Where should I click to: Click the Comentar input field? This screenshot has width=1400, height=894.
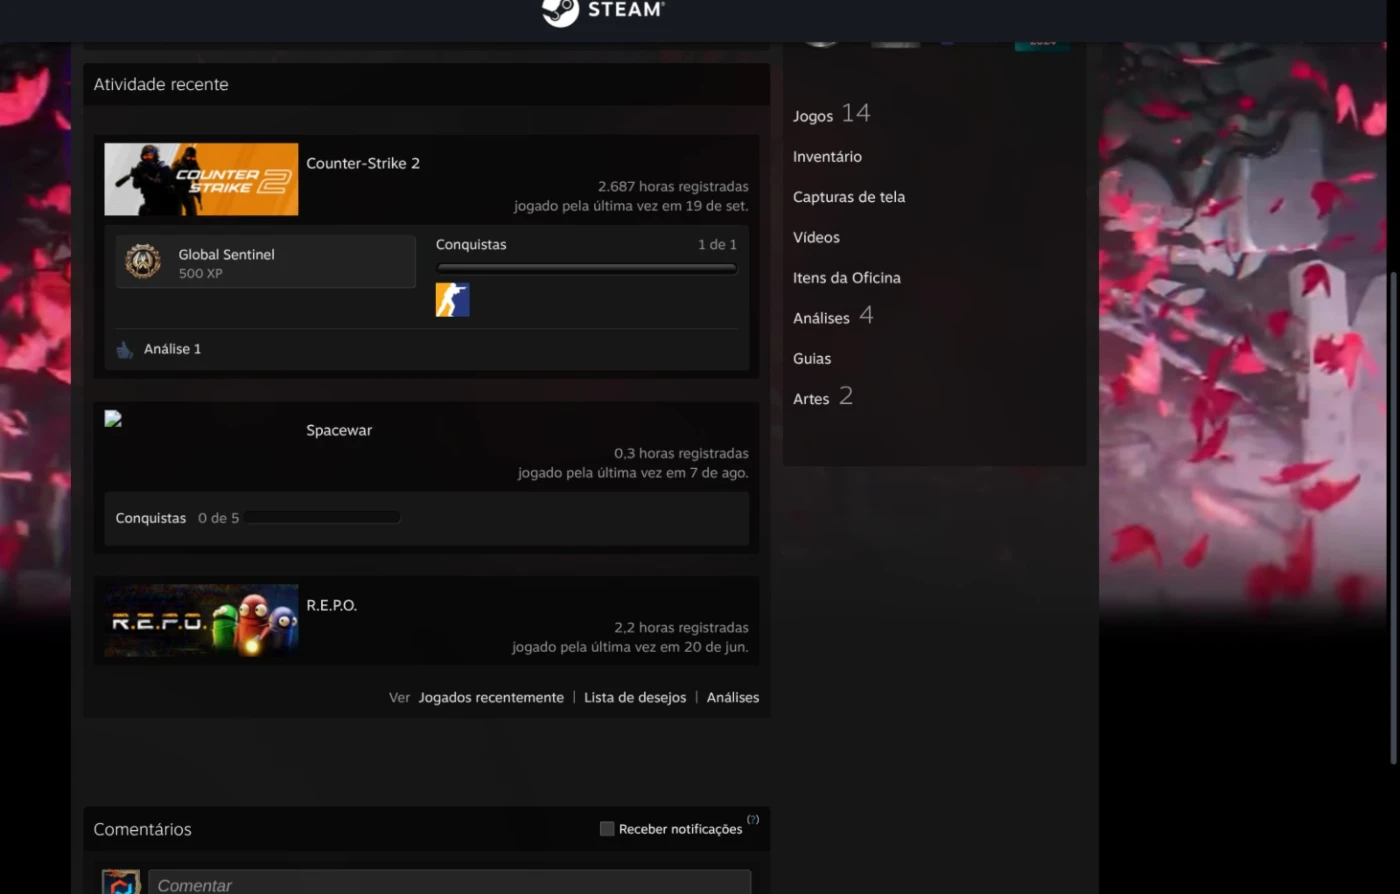(449, 883)
